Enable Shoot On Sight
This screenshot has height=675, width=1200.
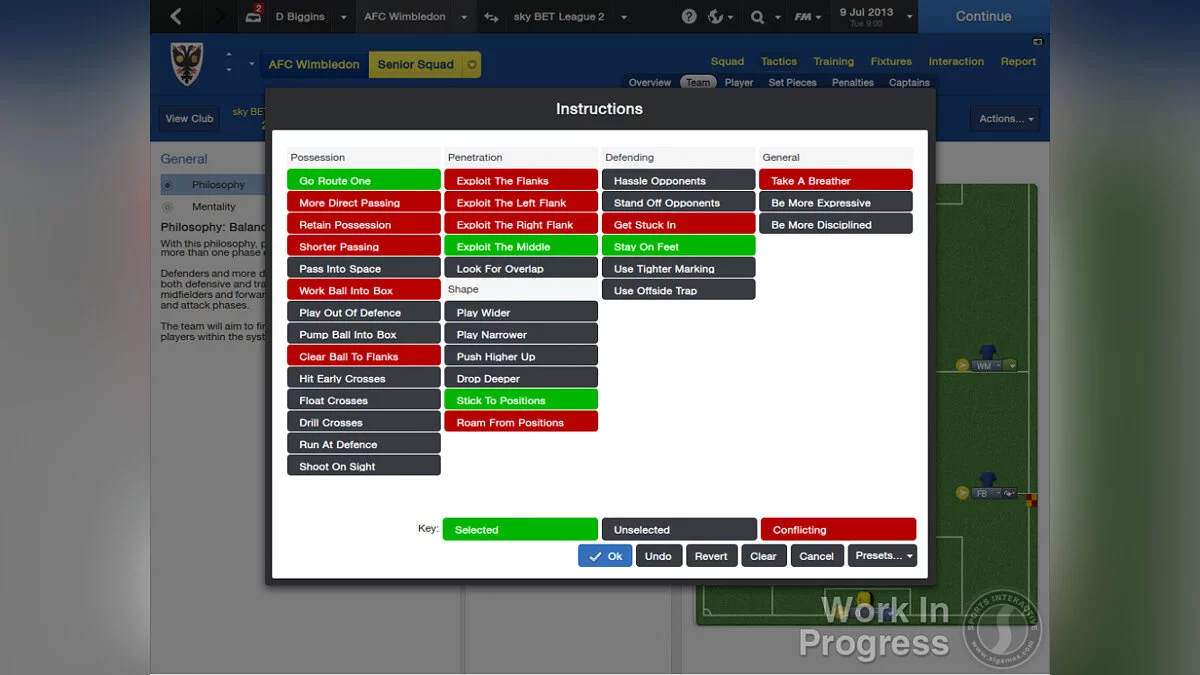coord(364,466)
